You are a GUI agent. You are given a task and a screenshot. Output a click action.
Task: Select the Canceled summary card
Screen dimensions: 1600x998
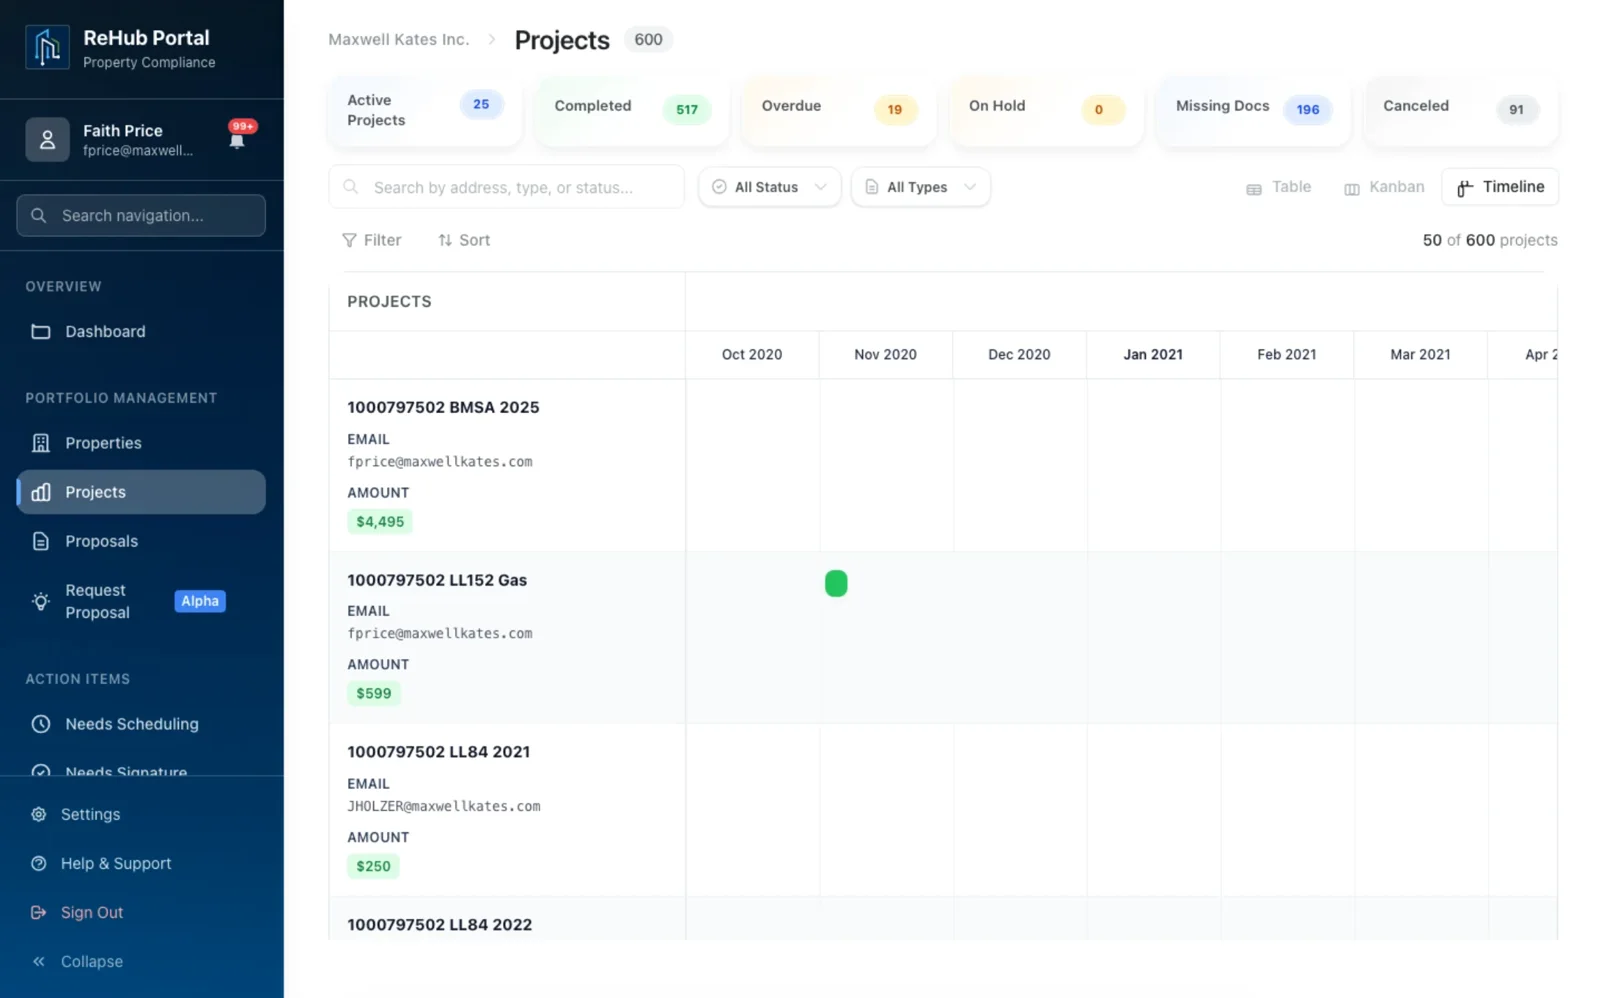click(1461, 111)
